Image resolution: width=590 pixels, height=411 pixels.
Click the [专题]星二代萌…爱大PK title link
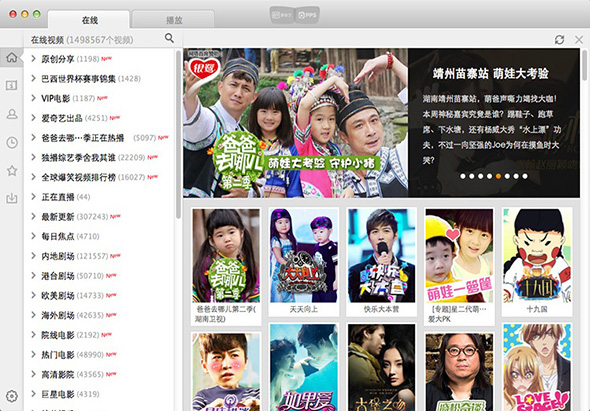(x=457, y=314)
